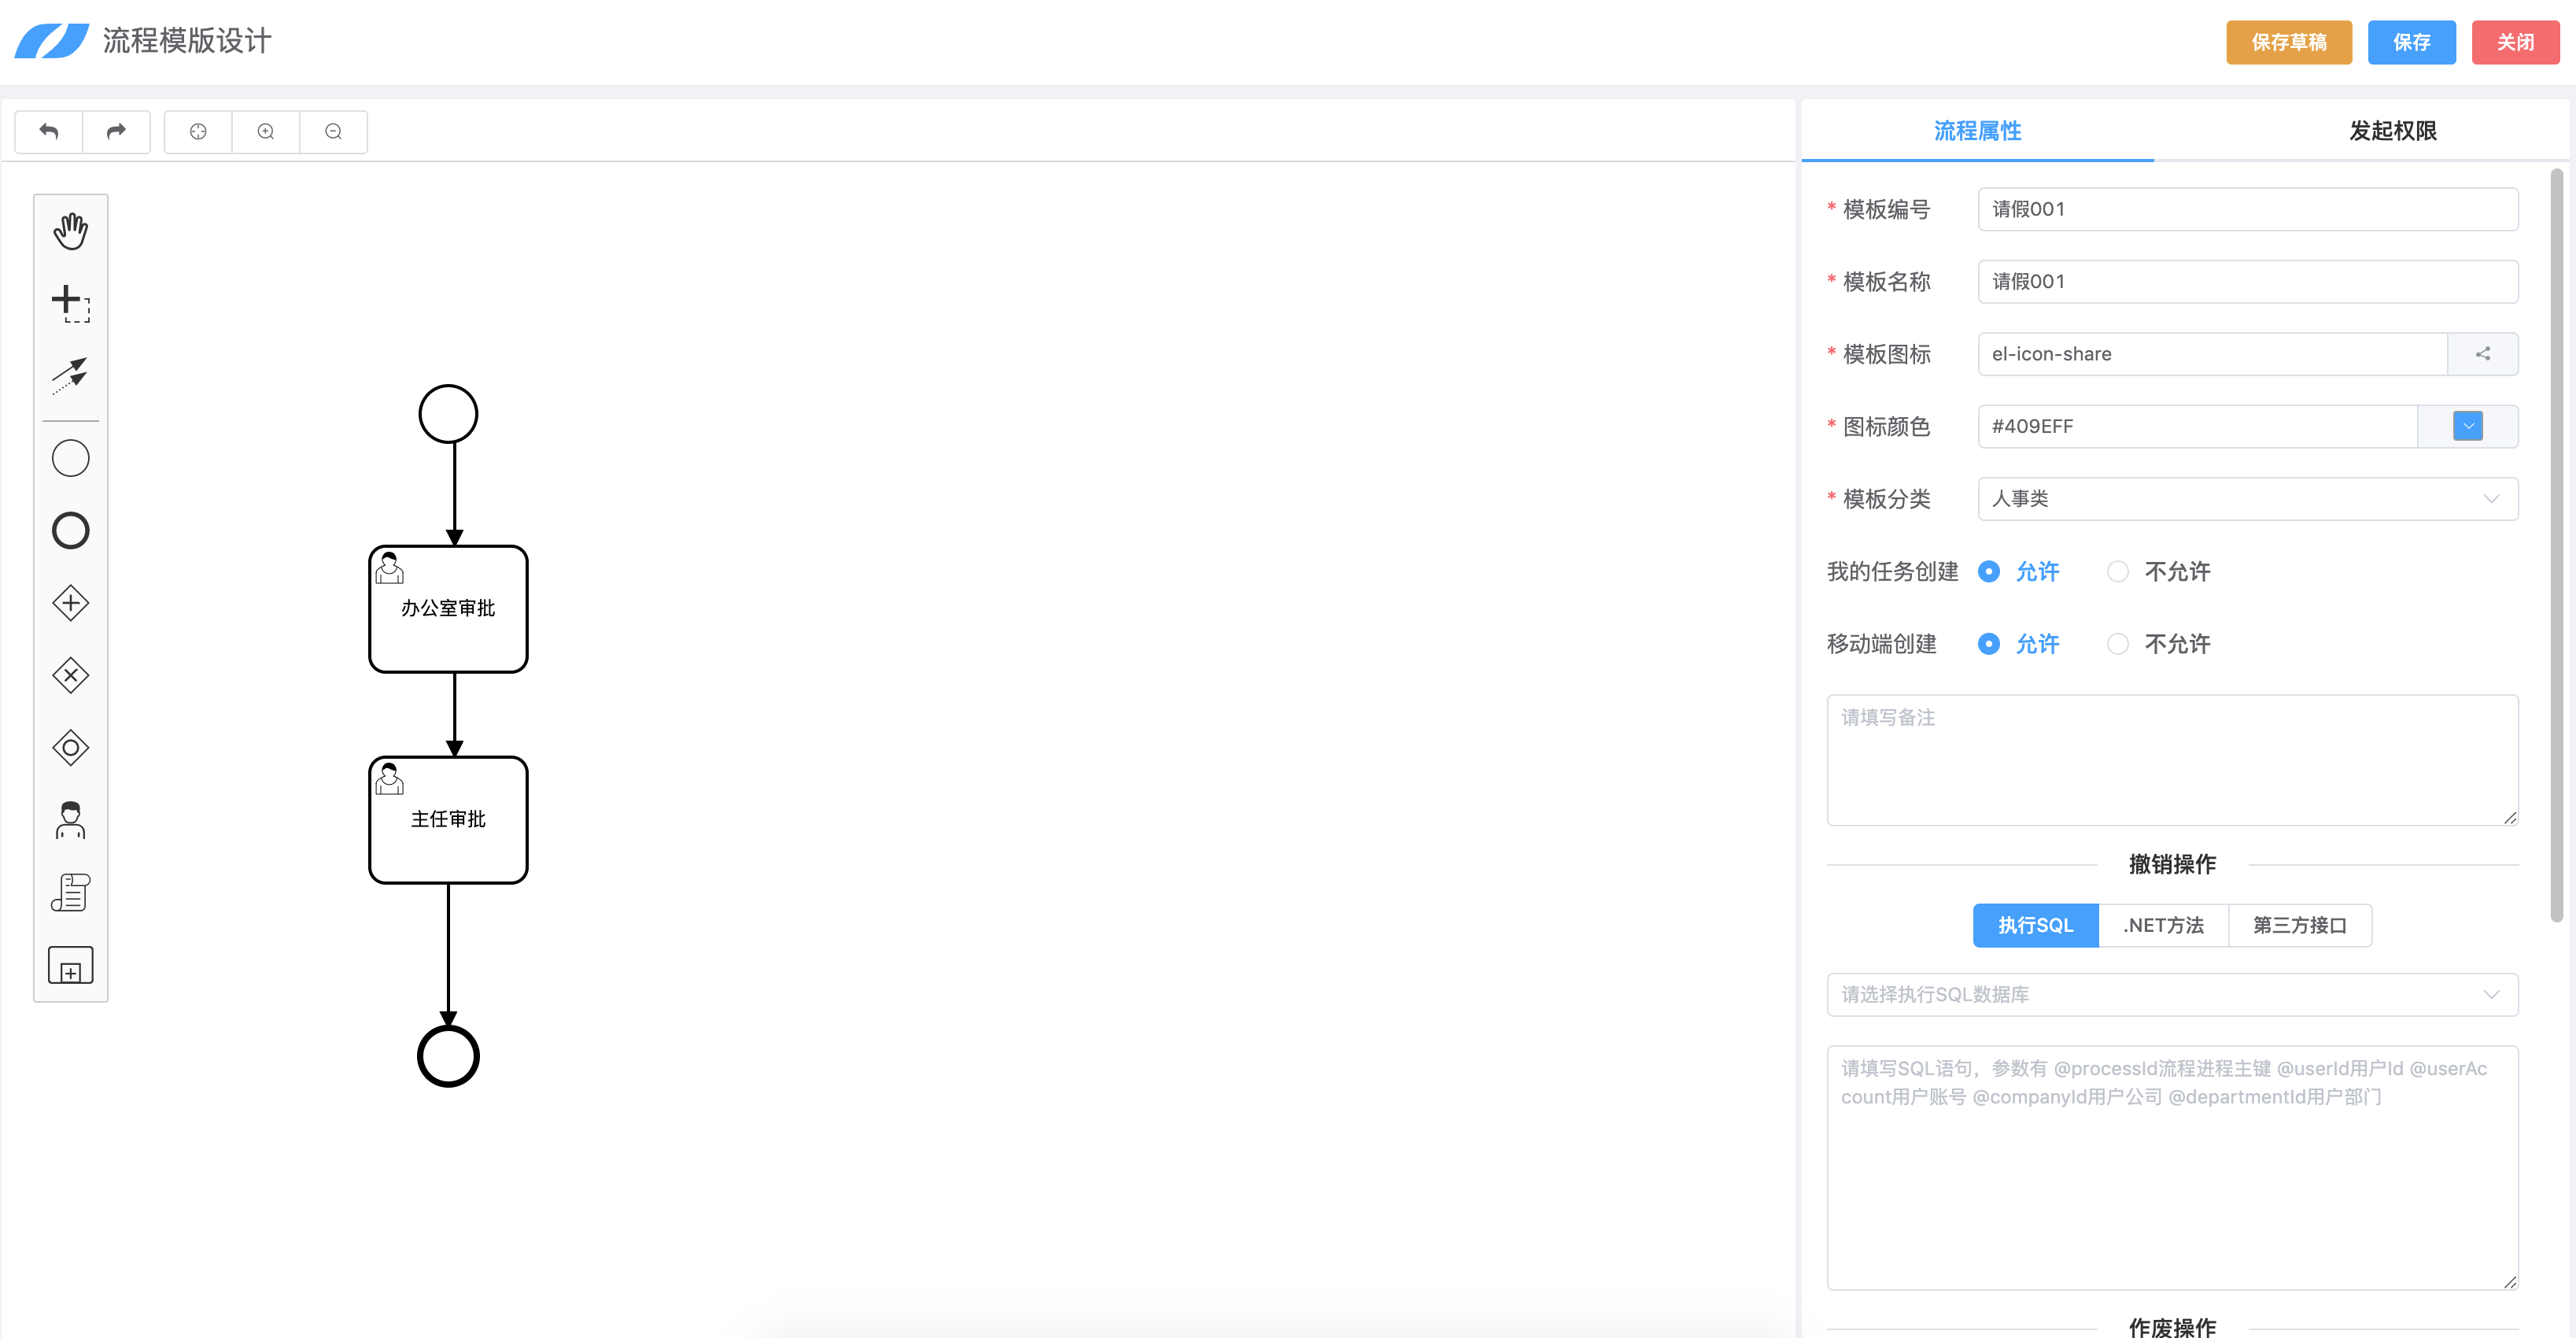Click the blue 保存 button

click(x=2411, y=42)
